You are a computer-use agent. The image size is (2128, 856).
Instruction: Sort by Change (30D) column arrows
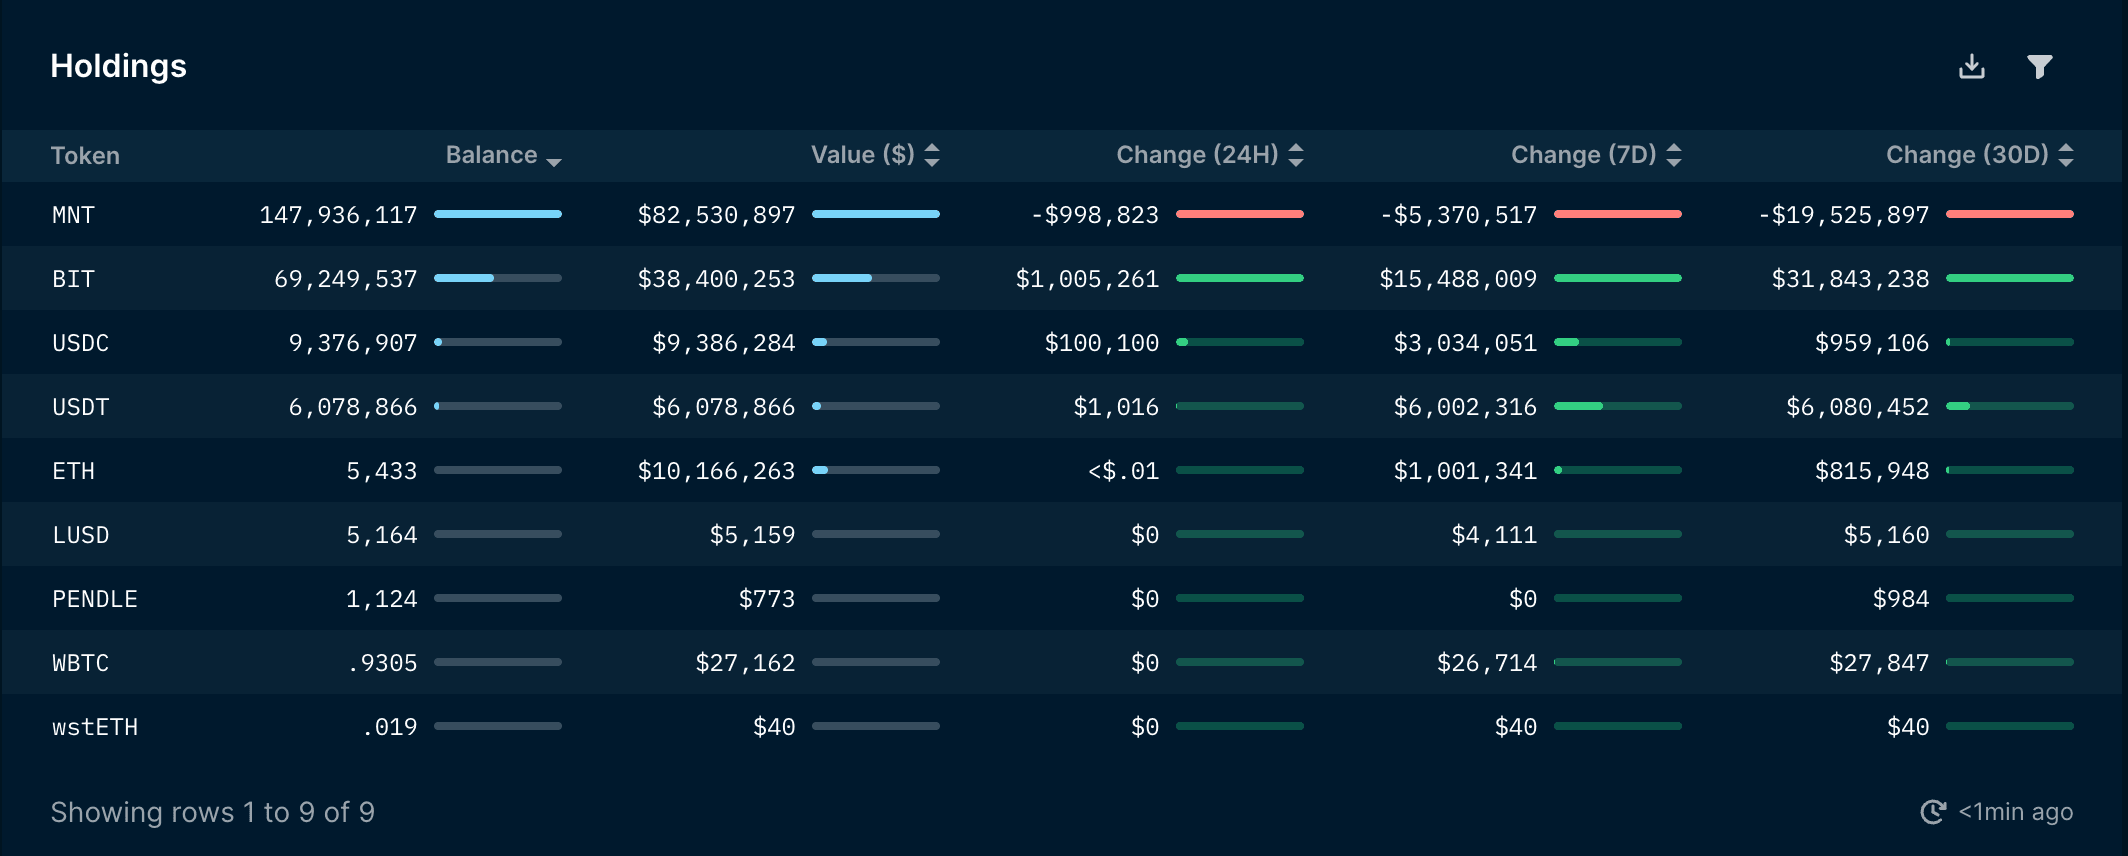click(2066, 155)
